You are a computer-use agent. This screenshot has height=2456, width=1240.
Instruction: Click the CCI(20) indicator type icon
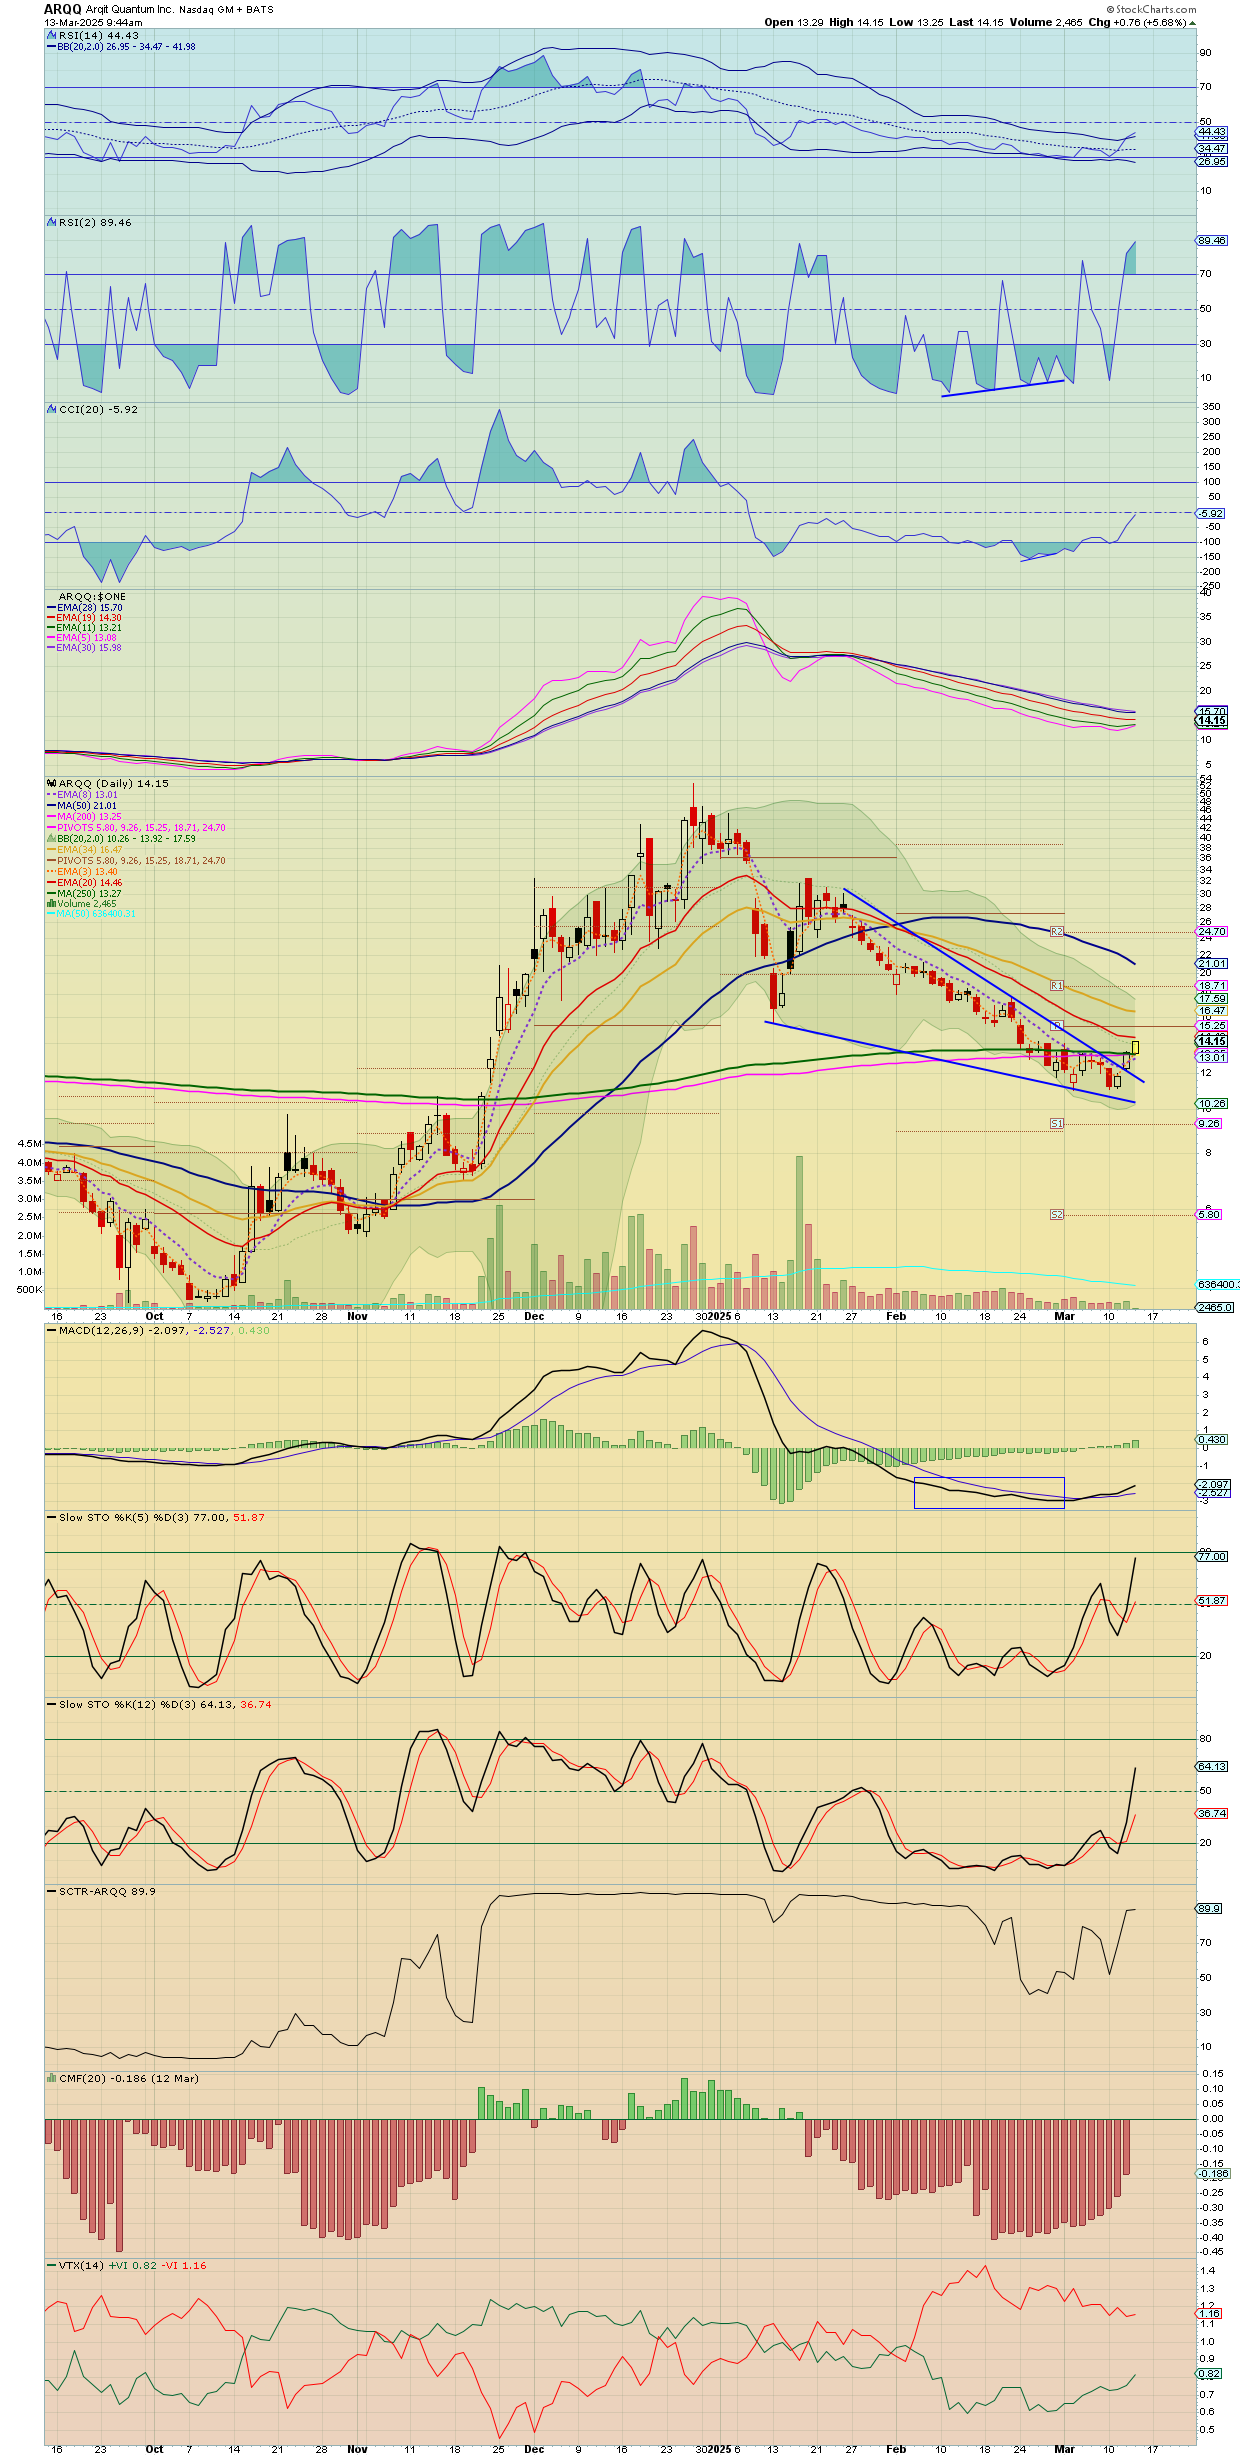coord(51,410)
